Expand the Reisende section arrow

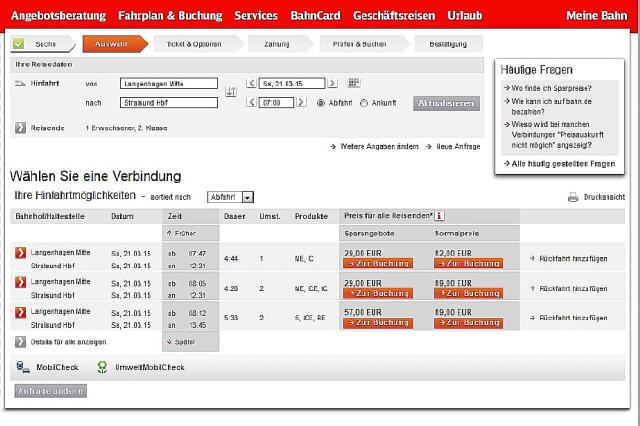(x=20, y=128)
